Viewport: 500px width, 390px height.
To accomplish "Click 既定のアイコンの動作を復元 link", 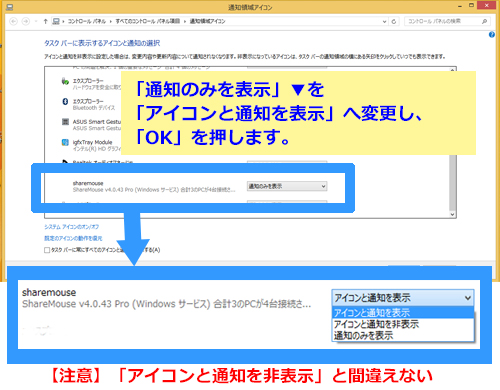I will point(73,238).
